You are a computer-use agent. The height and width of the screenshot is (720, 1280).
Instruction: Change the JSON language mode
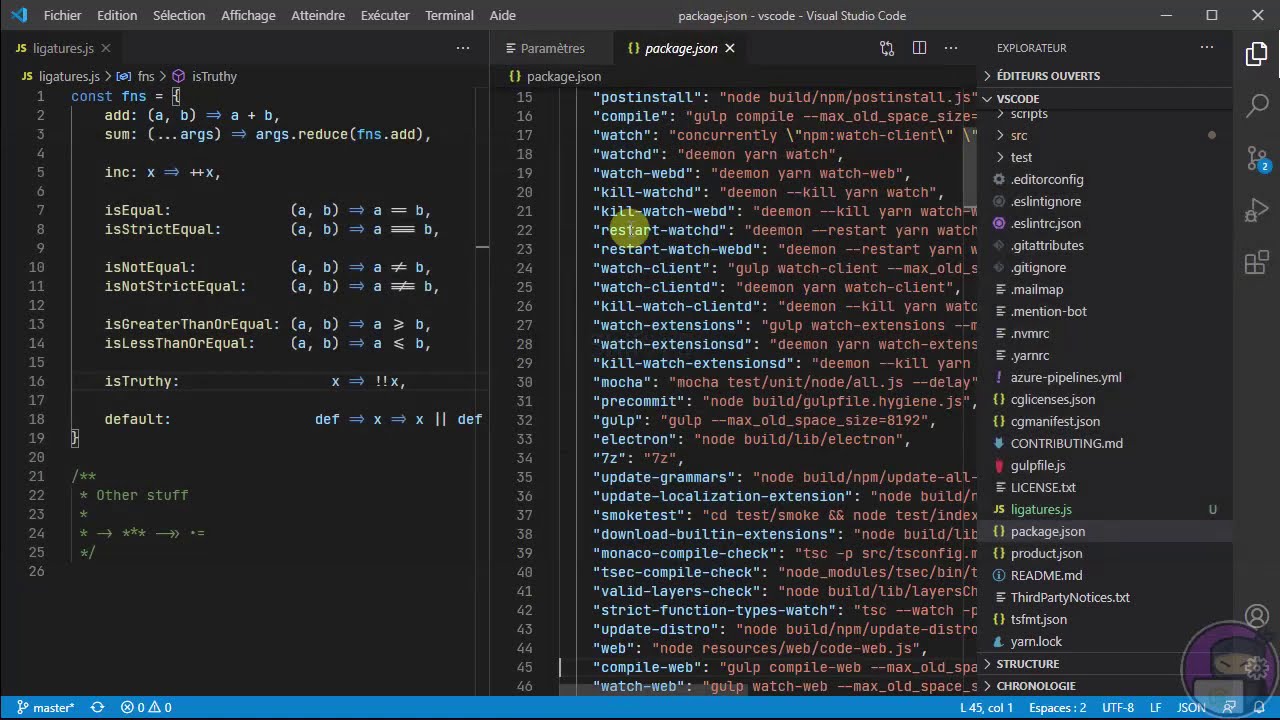(1191, 707)
